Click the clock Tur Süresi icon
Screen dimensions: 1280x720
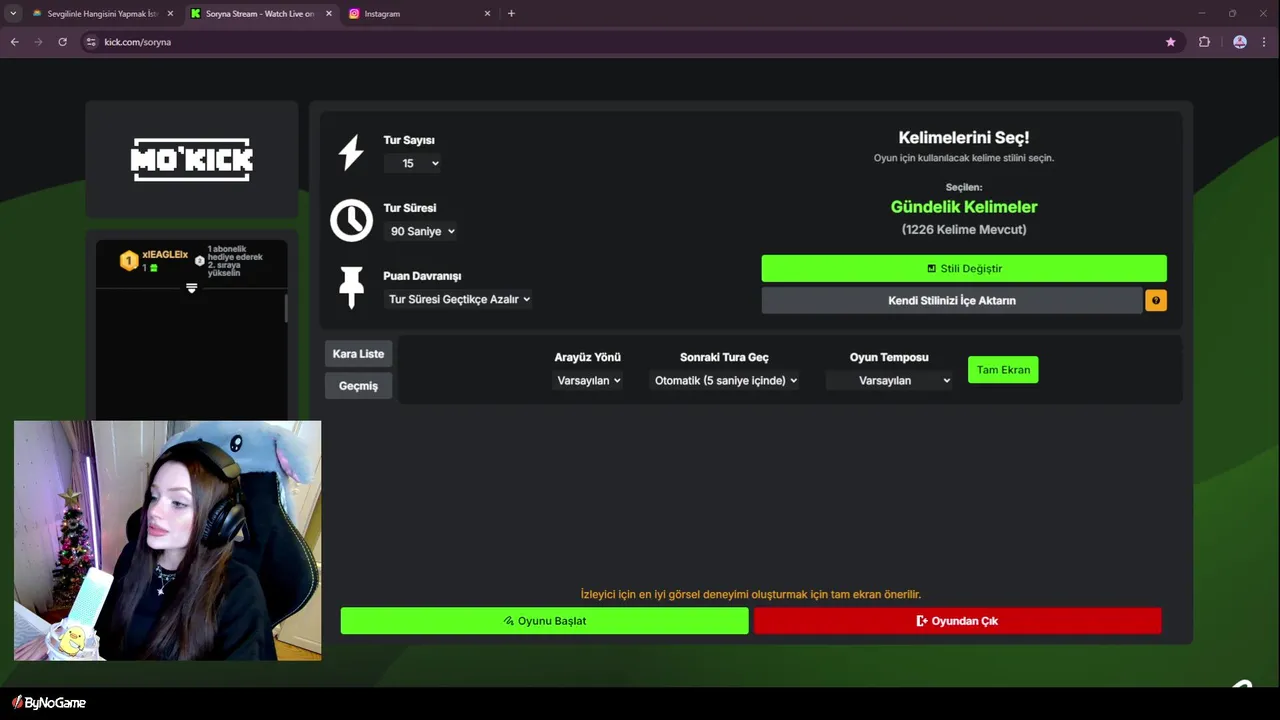352,220
